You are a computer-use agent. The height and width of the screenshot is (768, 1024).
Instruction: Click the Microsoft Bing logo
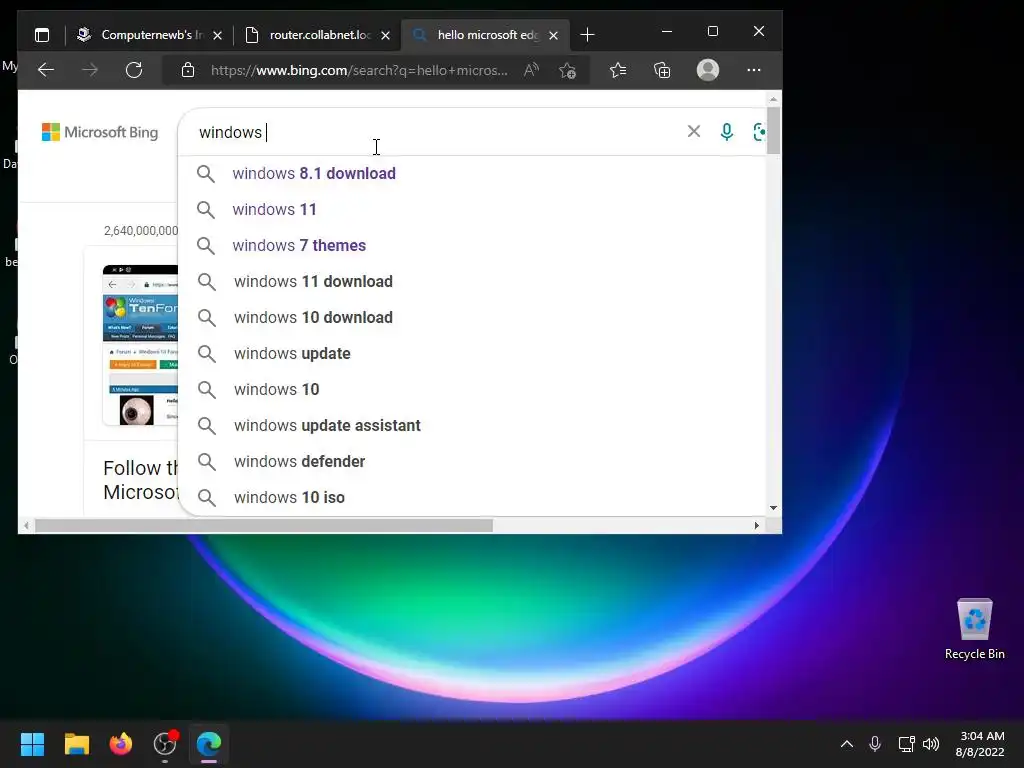(100, 132)
